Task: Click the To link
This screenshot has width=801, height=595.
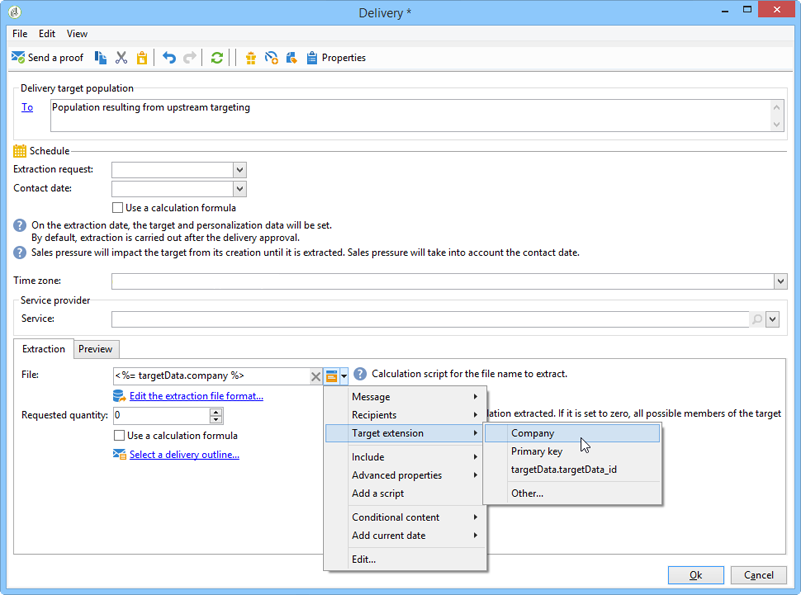Action: pos(27,108)
